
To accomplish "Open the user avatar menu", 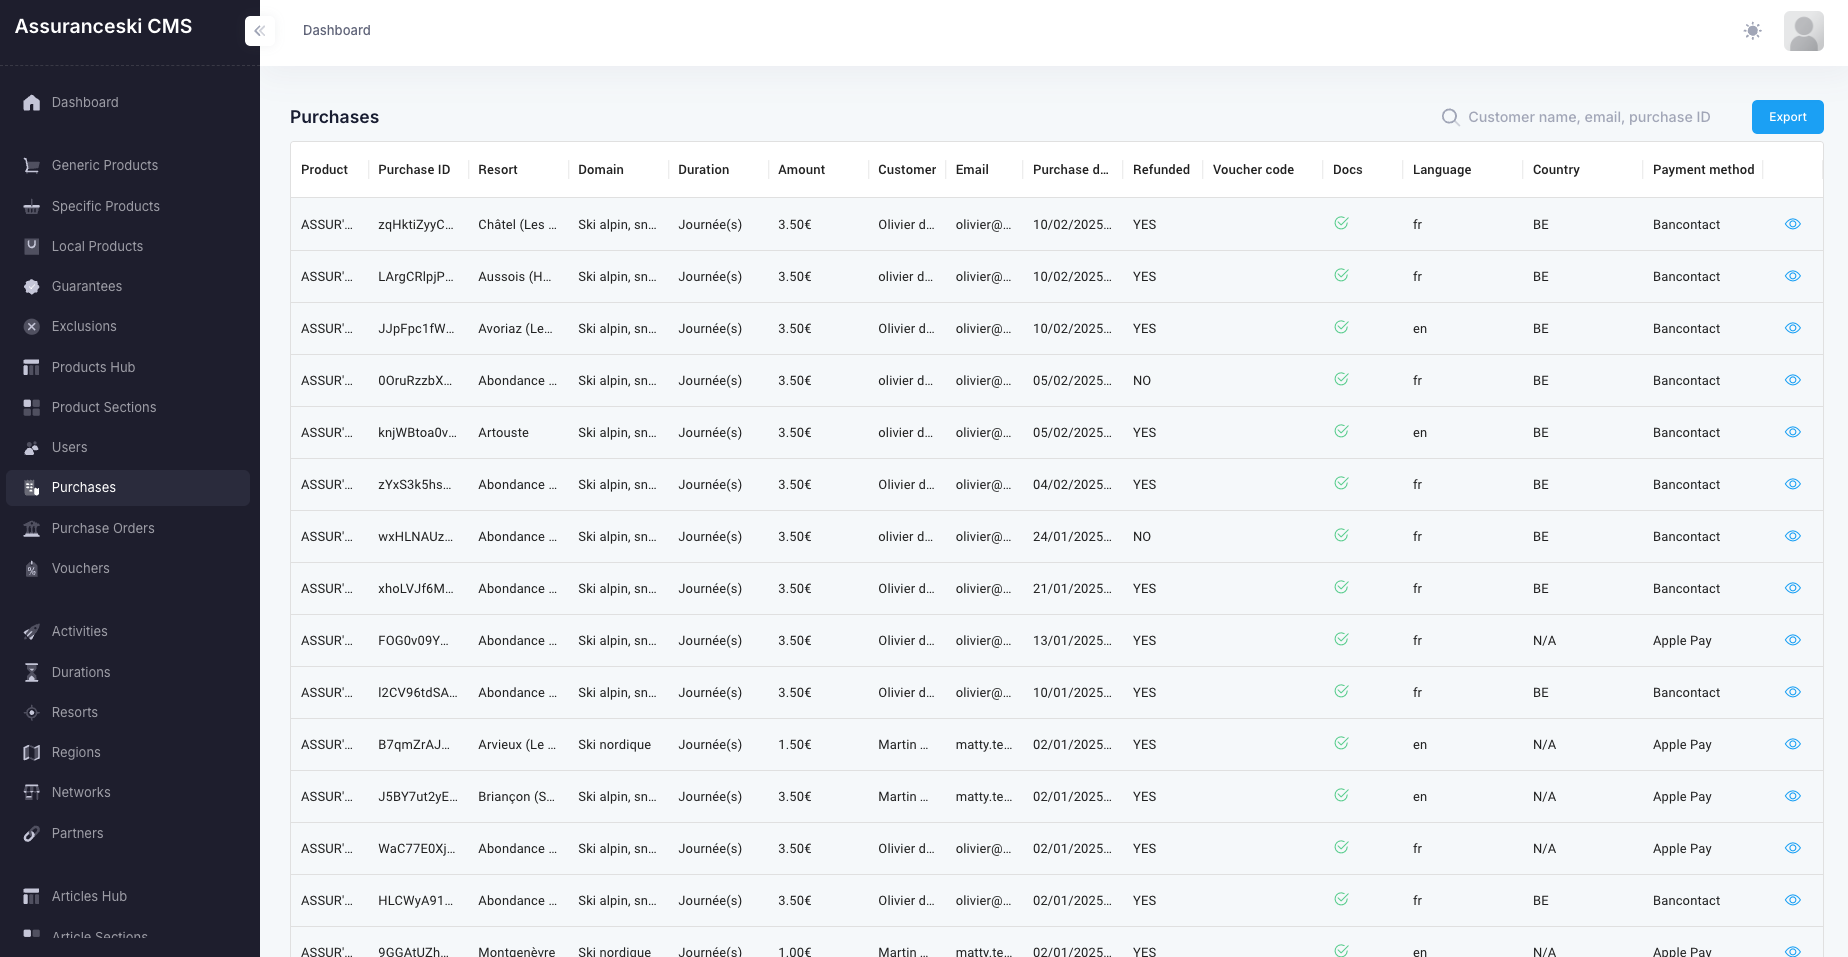I will pyautogui.click(x=1803, y=31).
